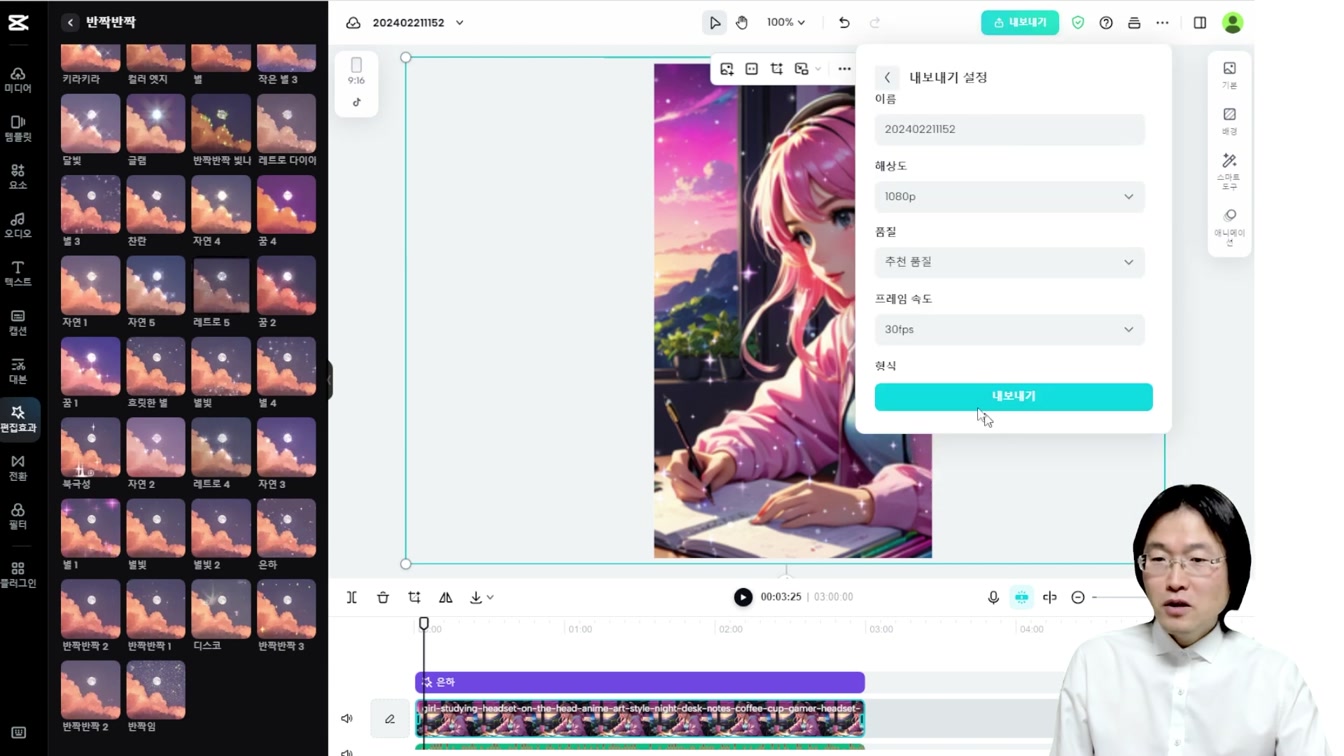Click the video track edit pencil button
This screenshot has width=1344, height=756.
(390, 719)
